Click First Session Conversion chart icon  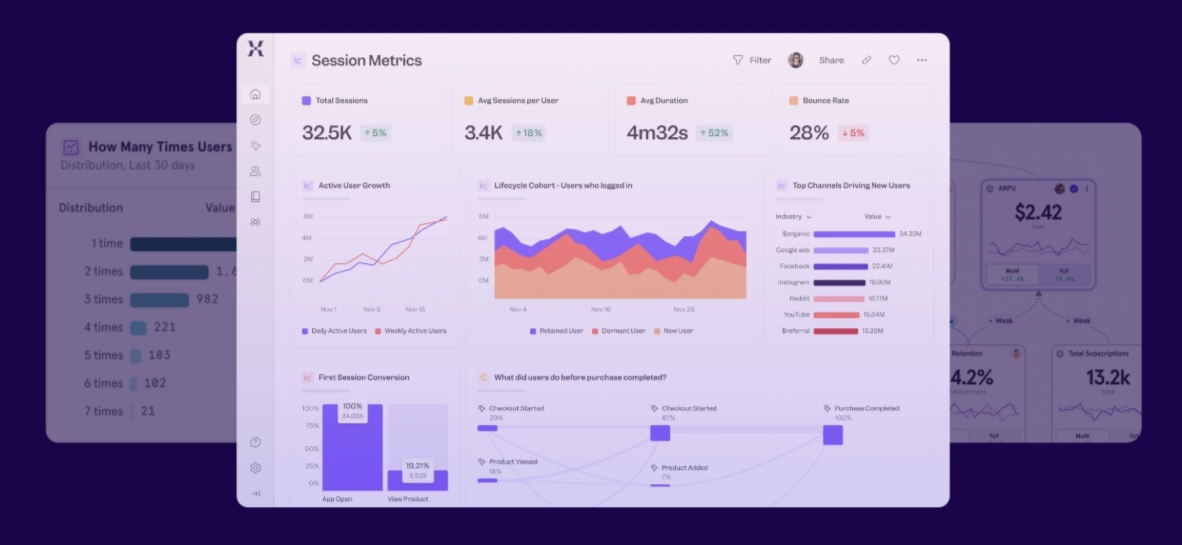[x=308, y=378]
